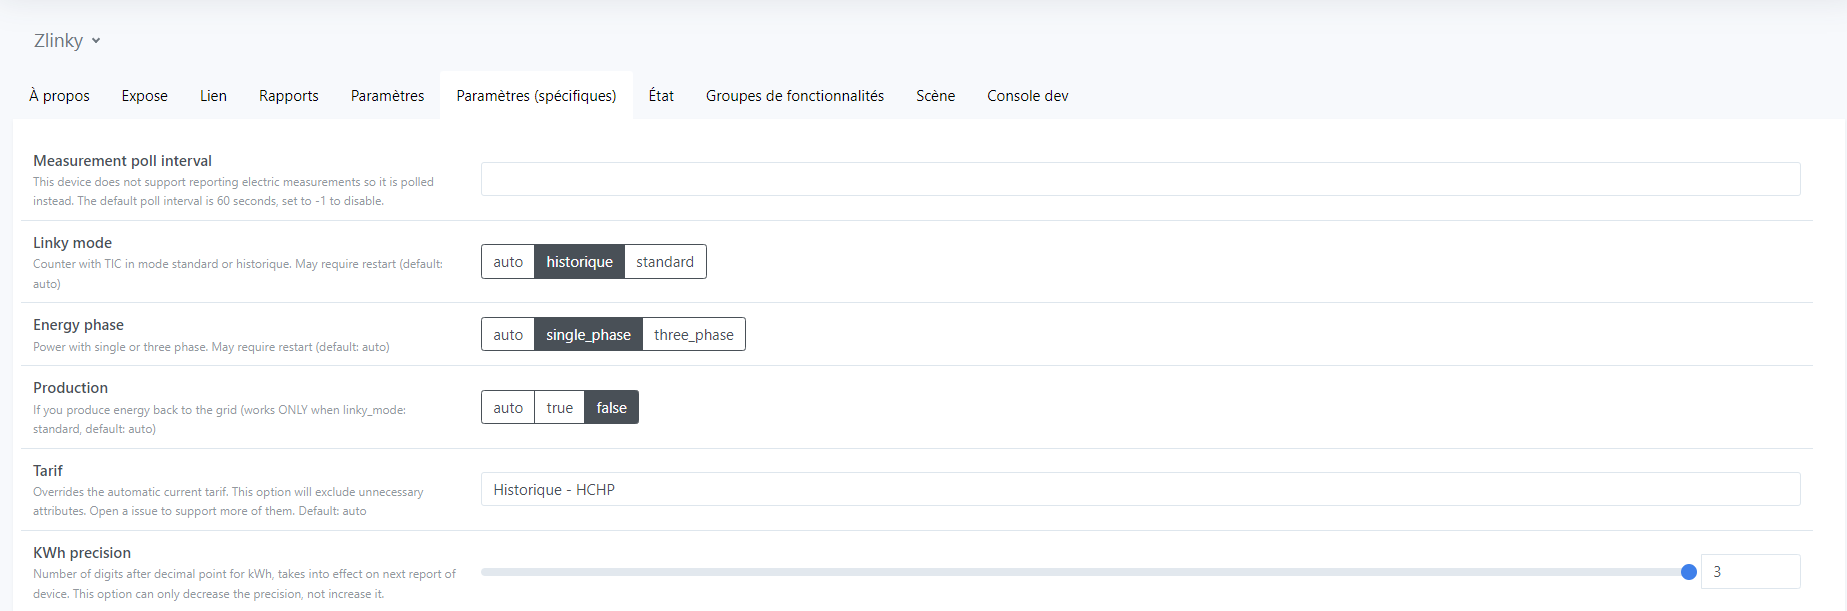Screen dimensions: 1847x611
Task: Switch to the À propos tab
Action: pos(59,96)
